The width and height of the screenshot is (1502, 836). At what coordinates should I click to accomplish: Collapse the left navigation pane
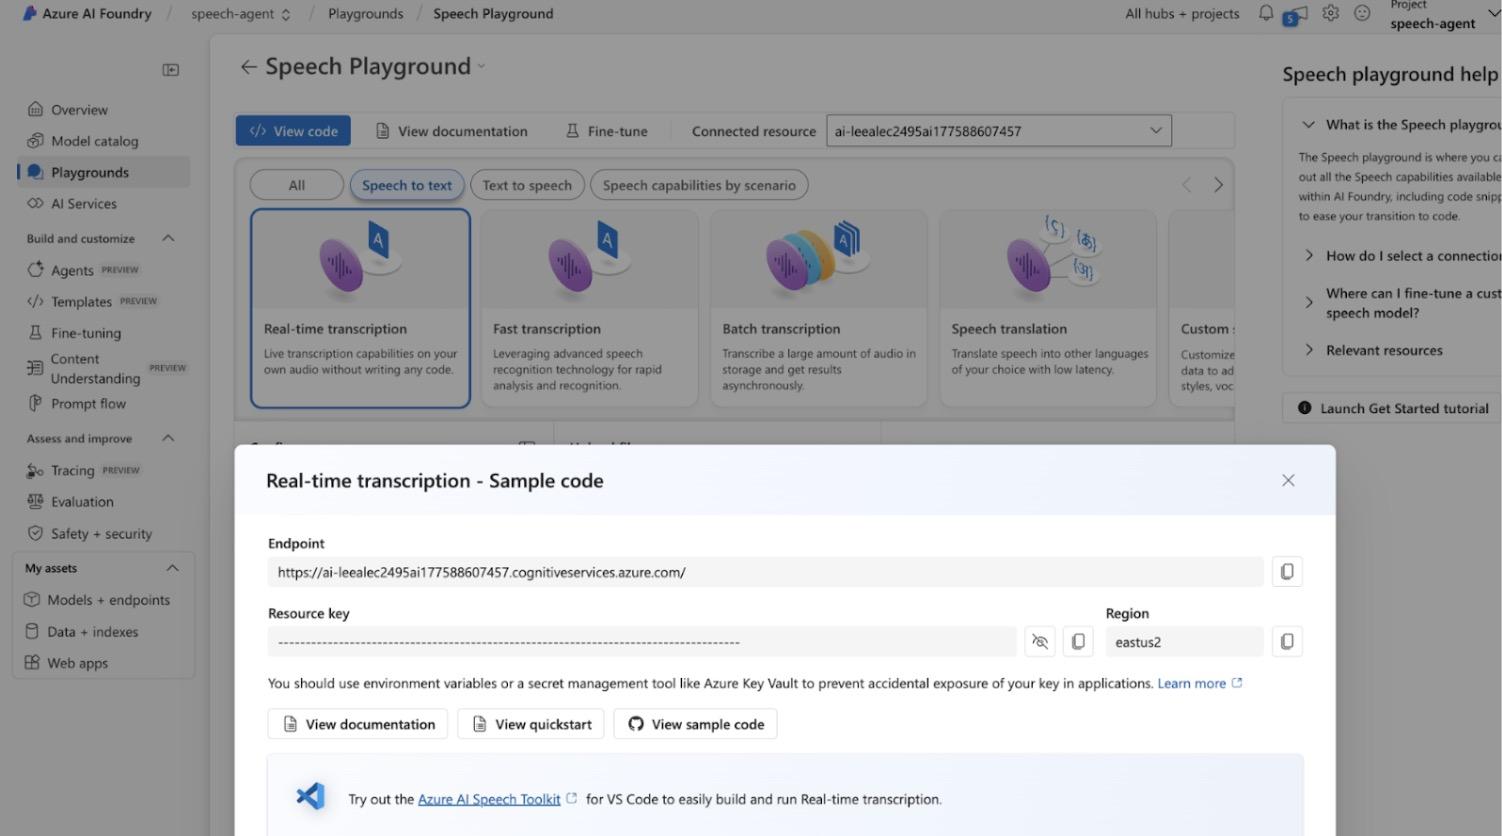(x=170, y=69)
